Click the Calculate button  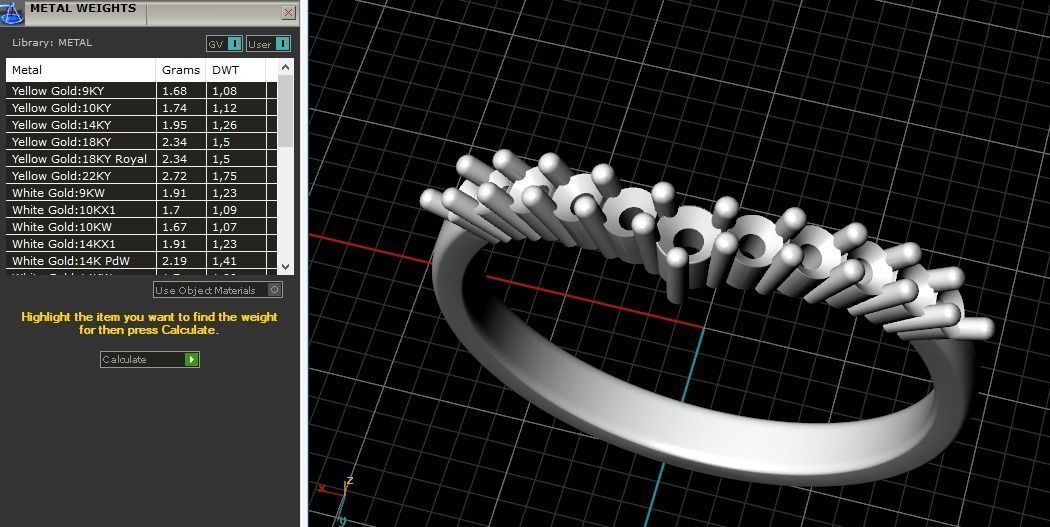(149, 360)
